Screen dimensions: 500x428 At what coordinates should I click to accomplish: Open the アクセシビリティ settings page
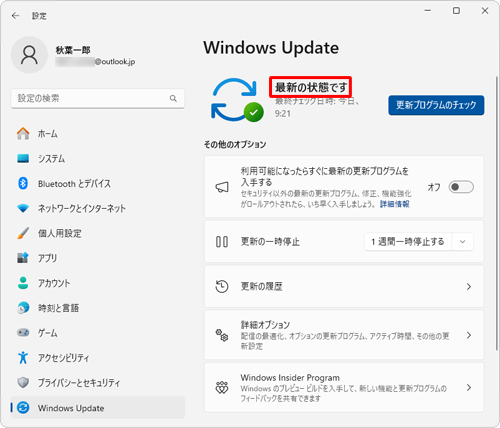(x=98, y=357)
